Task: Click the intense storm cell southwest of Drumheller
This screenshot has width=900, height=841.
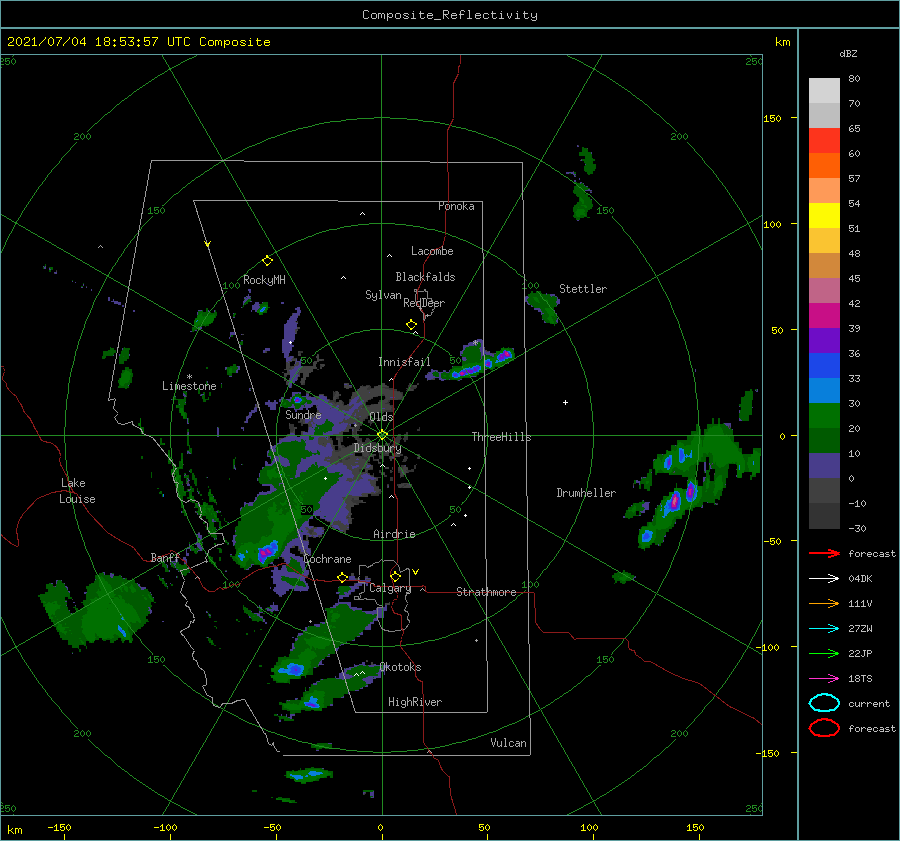Action: pyautogui.click(x=675, y=502)
